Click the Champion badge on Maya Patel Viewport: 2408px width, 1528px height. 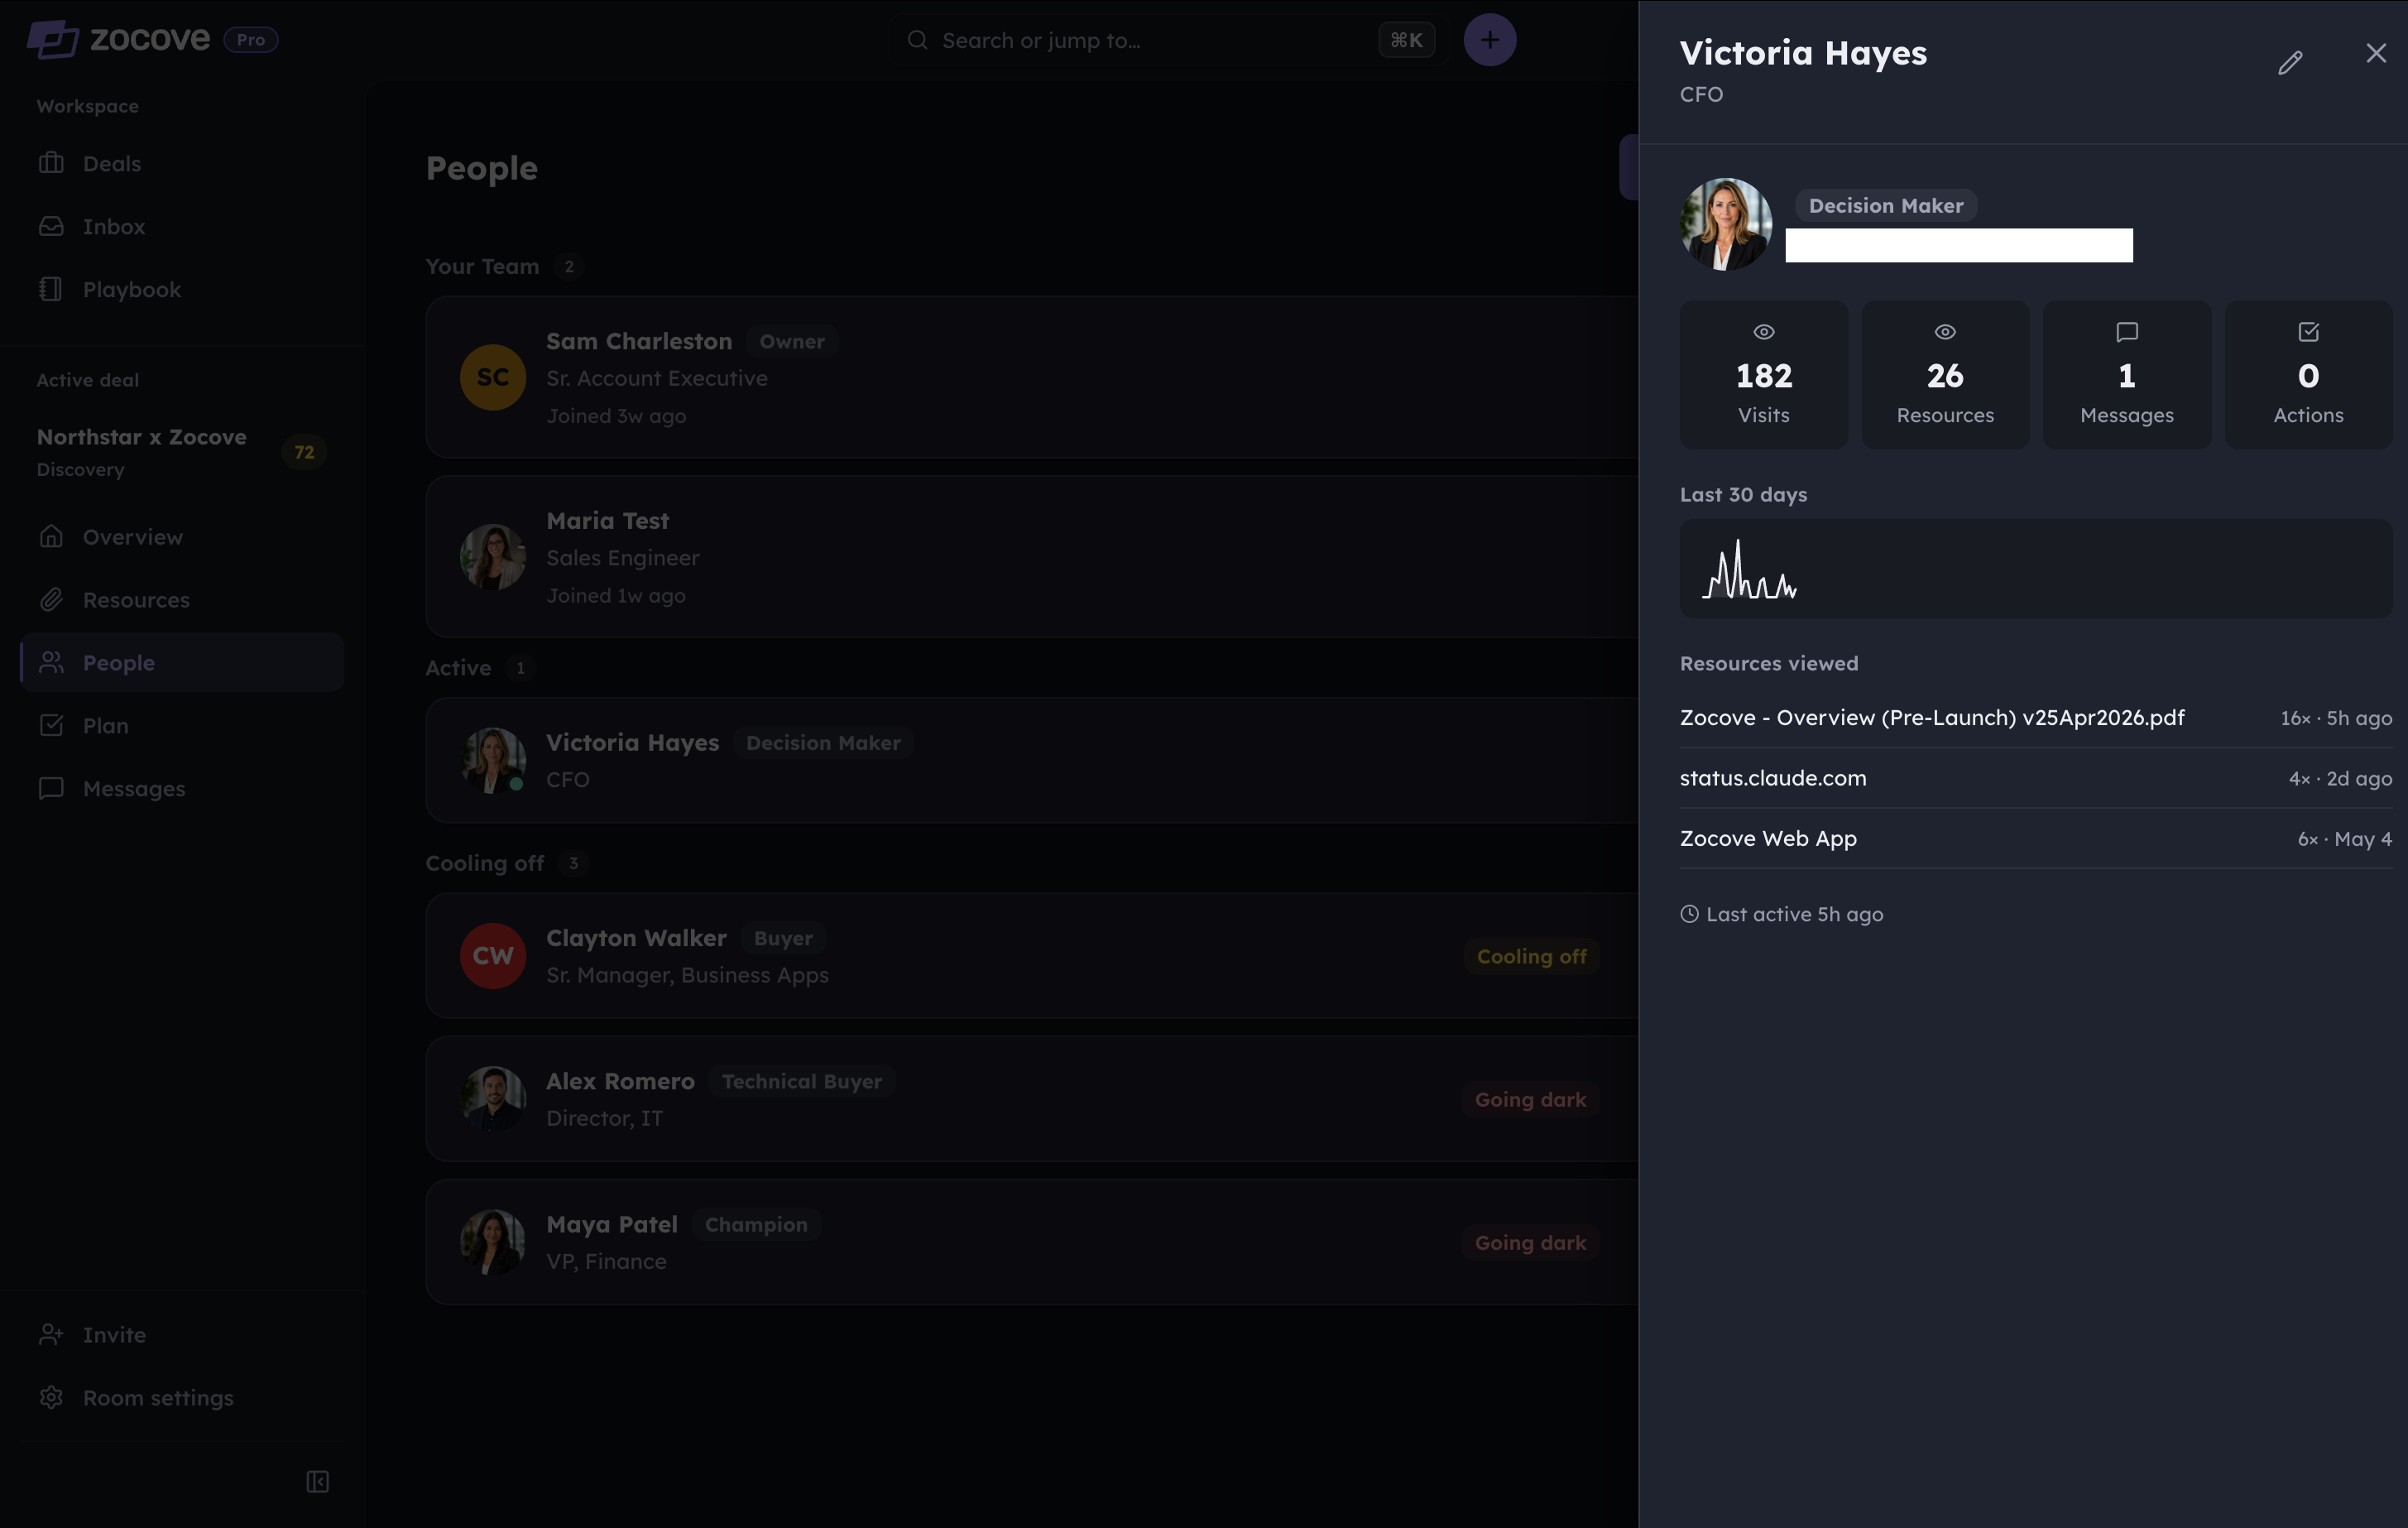pos(756,1224)
